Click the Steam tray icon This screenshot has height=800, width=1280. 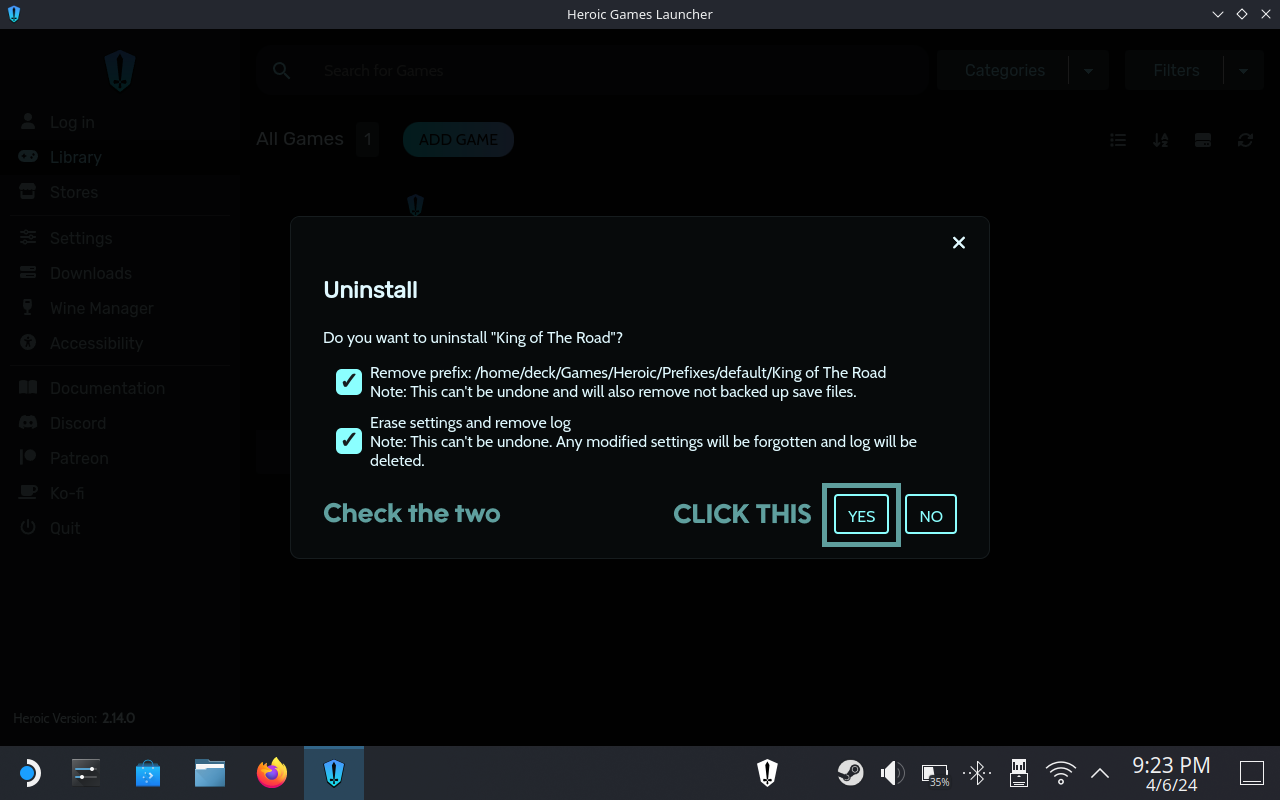point(850,773)
